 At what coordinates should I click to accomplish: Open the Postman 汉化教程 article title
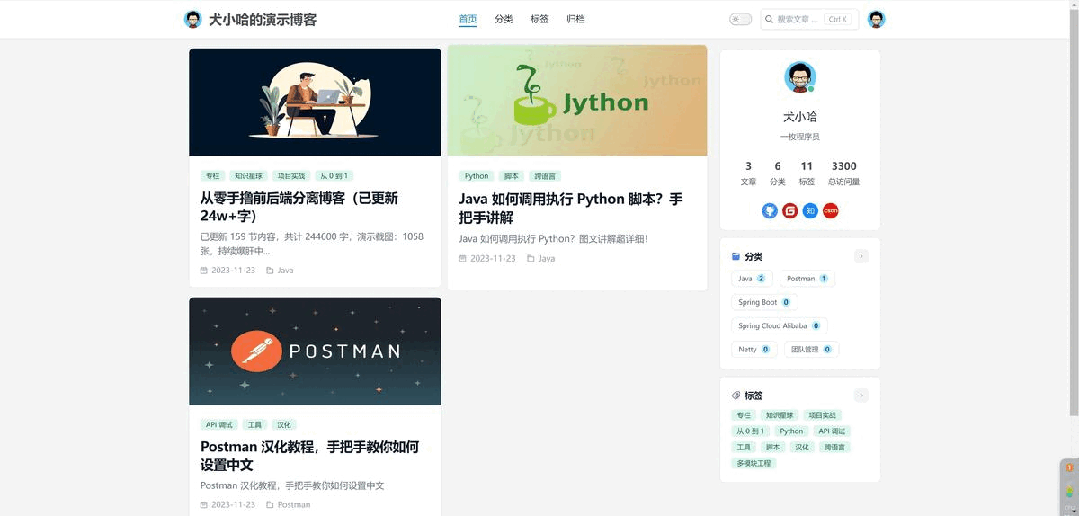click(x=310, y=455)
